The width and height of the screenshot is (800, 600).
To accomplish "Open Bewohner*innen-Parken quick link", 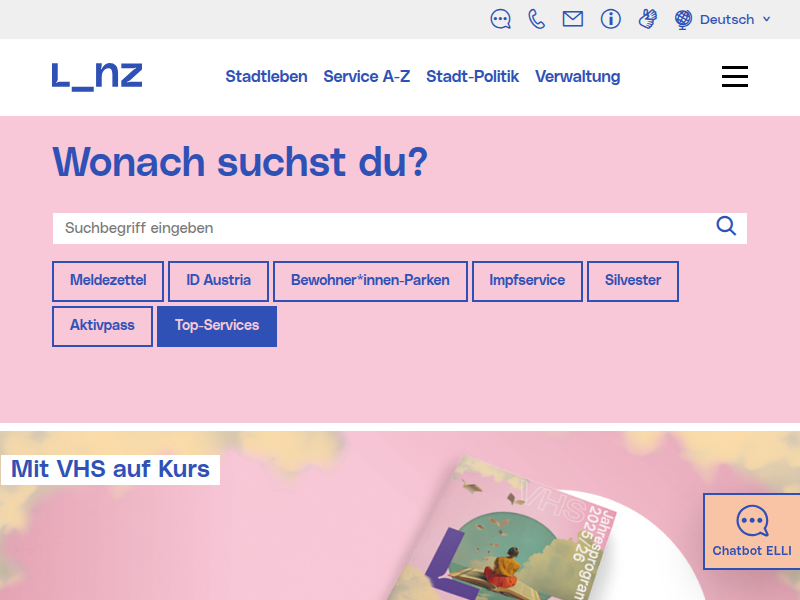I will [x=370, y=281].
